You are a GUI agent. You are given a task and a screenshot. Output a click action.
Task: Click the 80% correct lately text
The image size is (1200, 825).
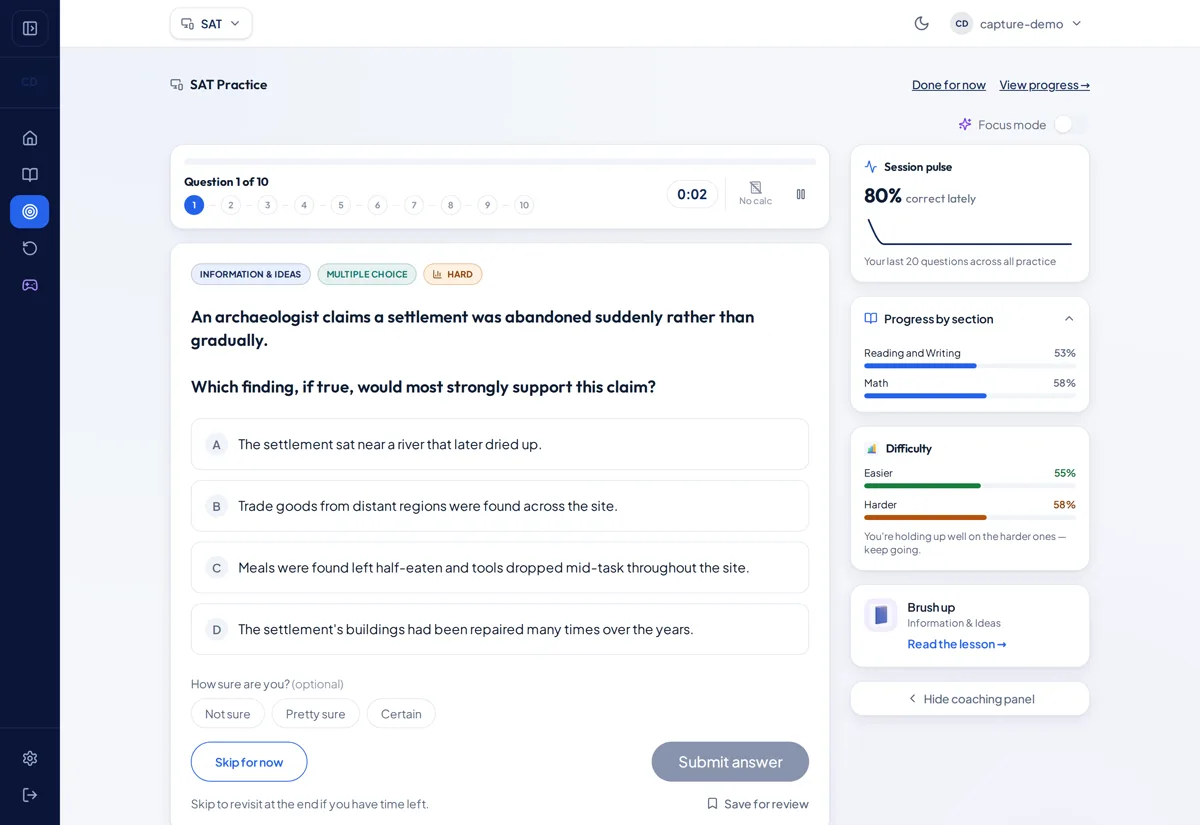920,196
